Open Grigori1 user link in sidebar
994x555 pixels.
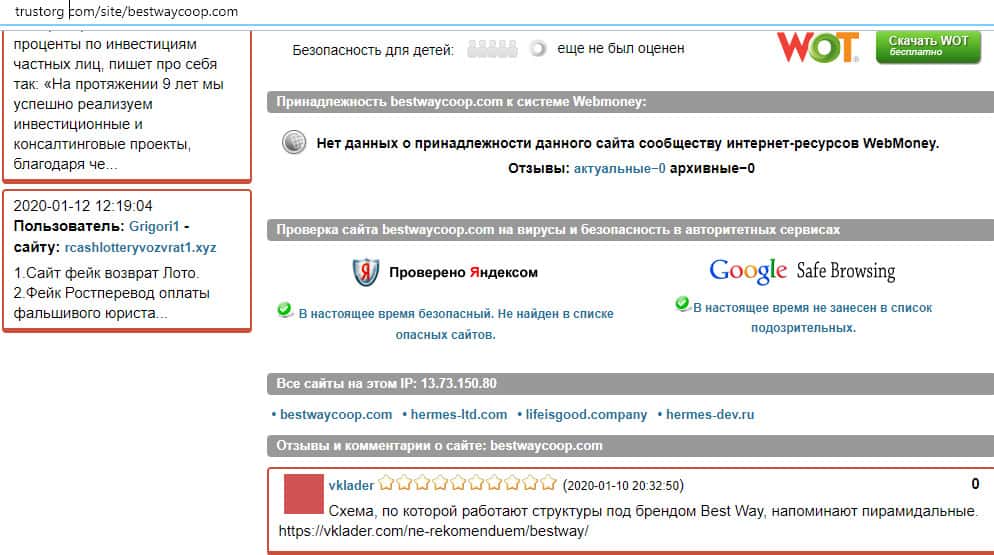[x=154, y=226]
